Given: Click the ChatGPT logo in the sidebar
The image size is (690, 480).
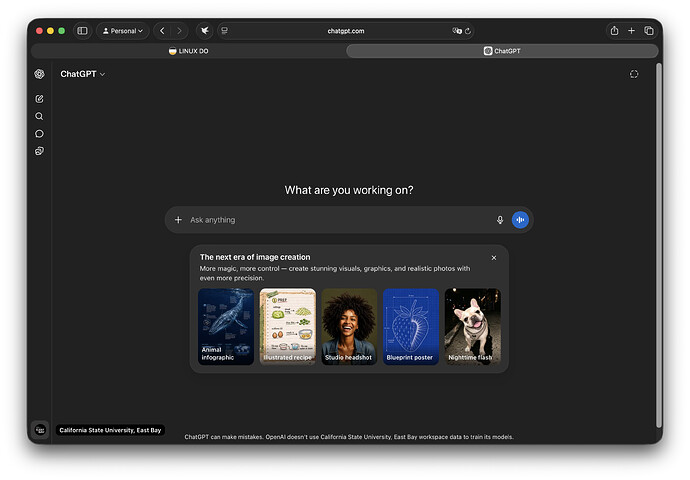Looking at the screenshot, I should click(x=40, y=74).
